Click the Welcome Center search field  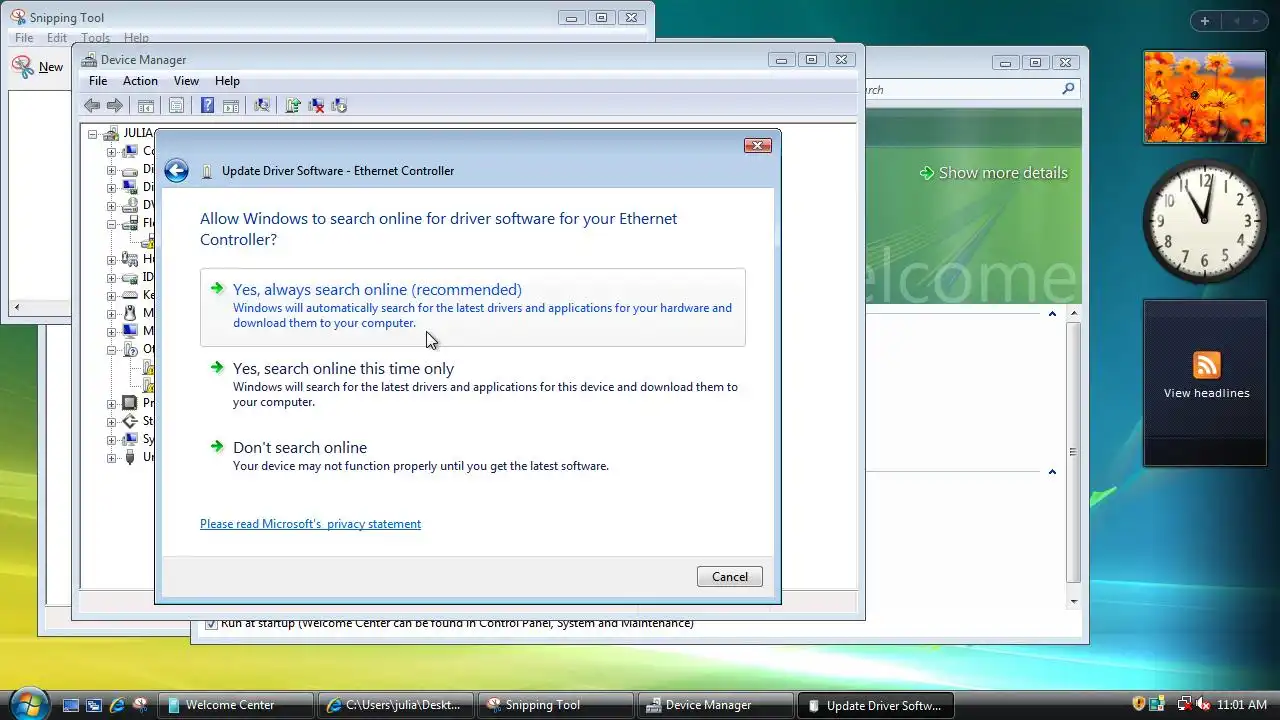[960, 90]
